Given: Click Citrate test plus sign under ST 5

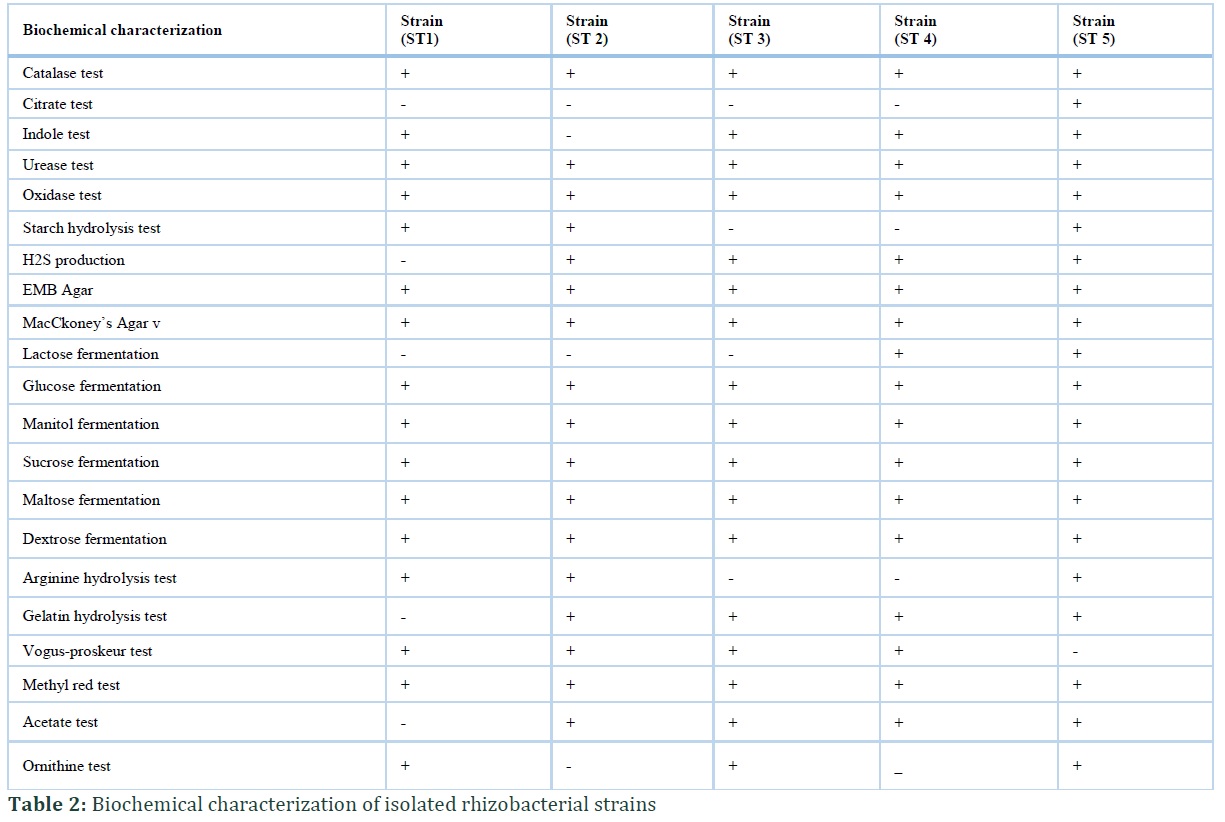Looking at the screenshot, I should 1077,104.
